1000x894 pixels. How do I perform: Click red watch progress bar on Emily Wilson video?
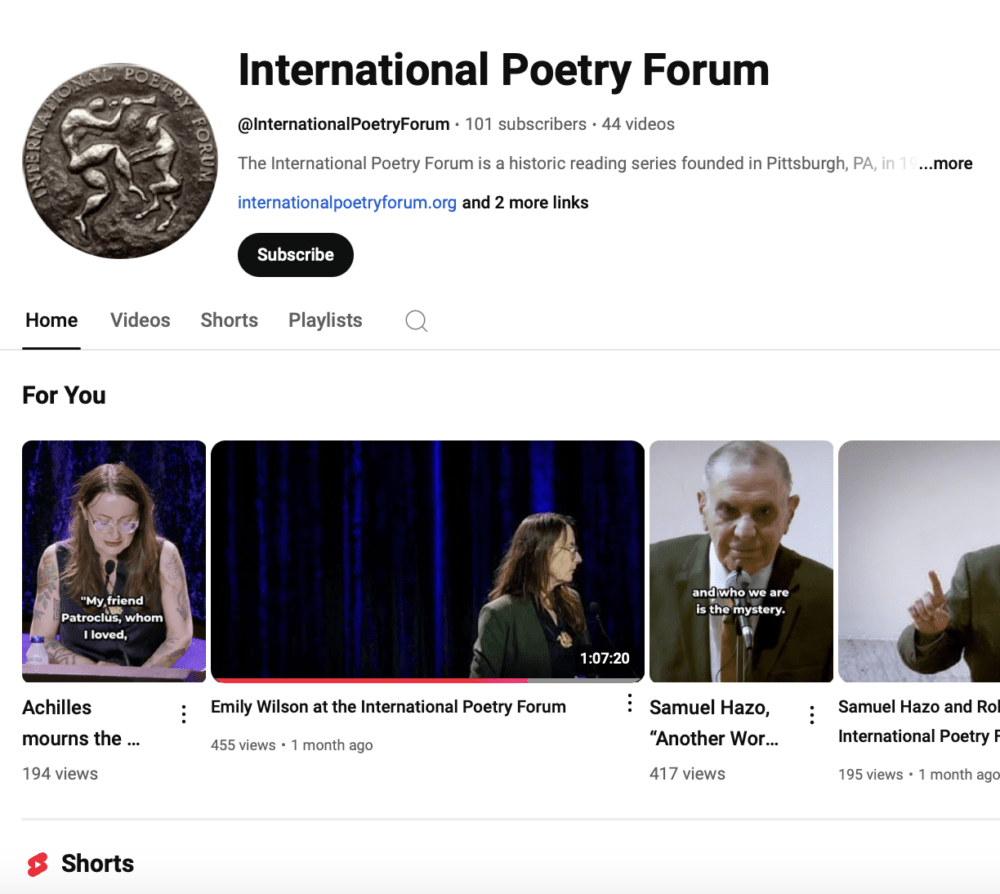click(369, 680)
